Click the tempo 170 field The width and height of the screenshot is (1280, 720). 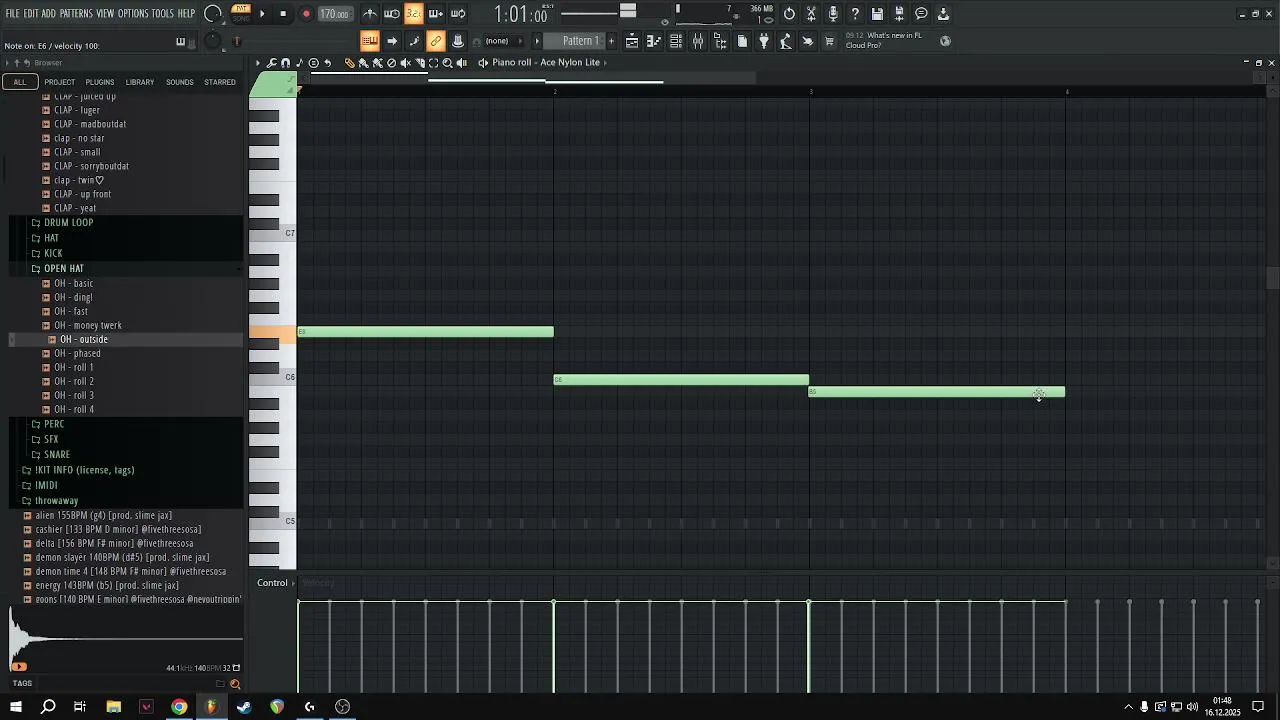click(334, 13)
